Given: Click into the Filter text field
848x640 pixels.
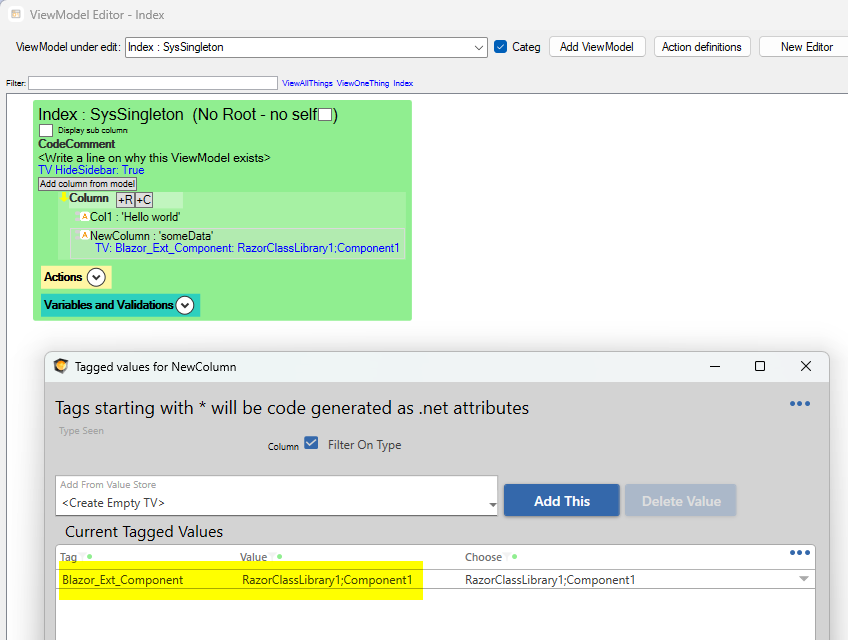Looking at the screenshot, I should click(x=152, y=83).
